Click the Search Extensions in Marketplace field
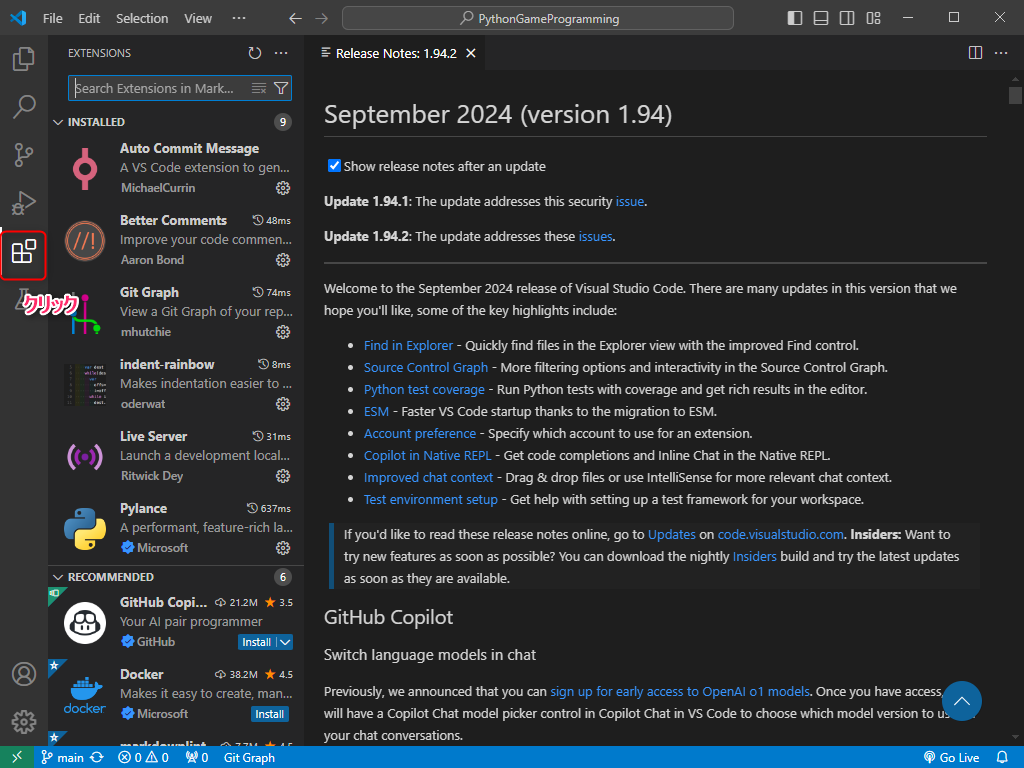Viewport: 1024px width, 768px height. [x=158, y=88]
